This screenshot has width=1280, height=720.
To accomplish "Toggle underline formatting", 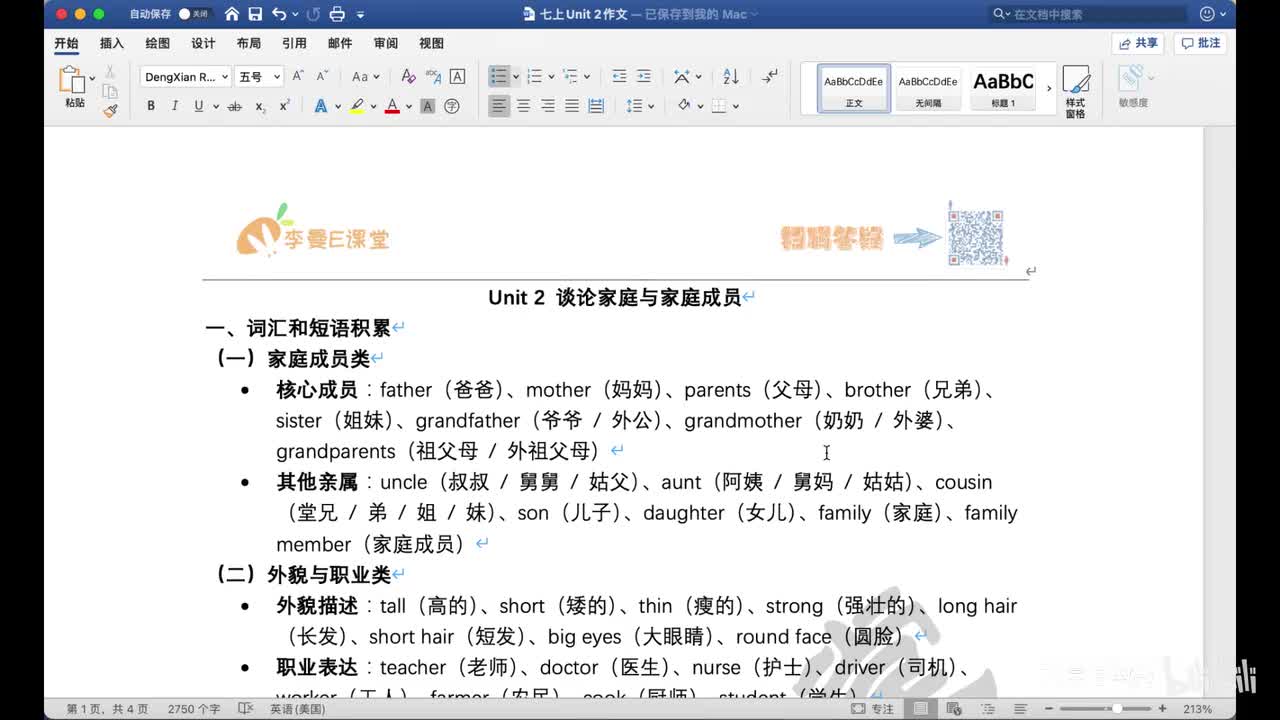I will click(x=199, y=106).
